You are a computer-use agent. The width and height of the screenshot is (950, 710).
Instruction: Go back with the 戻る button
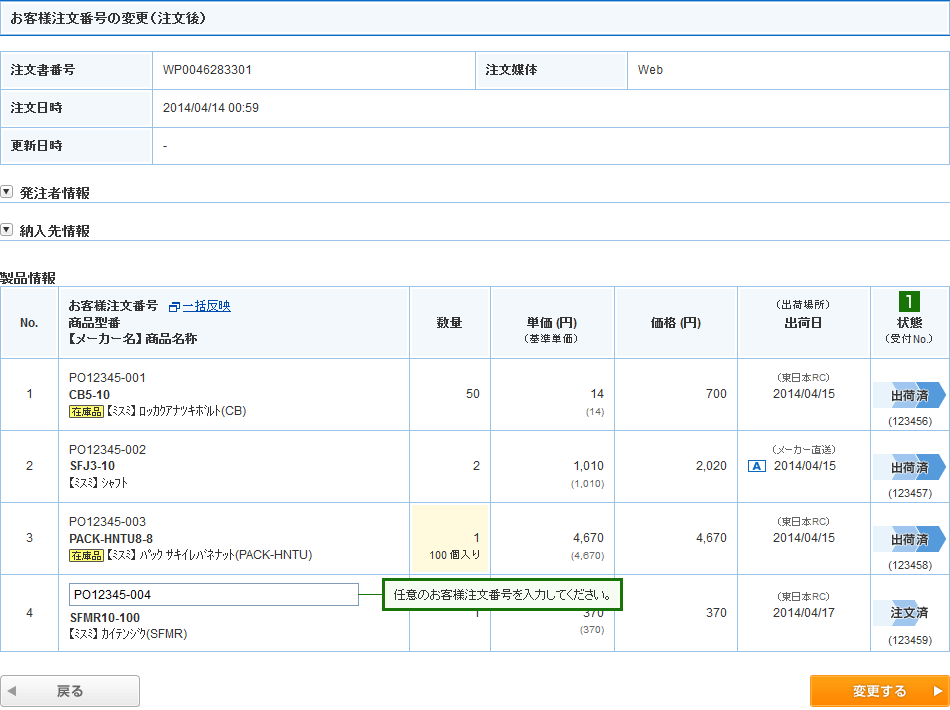click(70, 691)
